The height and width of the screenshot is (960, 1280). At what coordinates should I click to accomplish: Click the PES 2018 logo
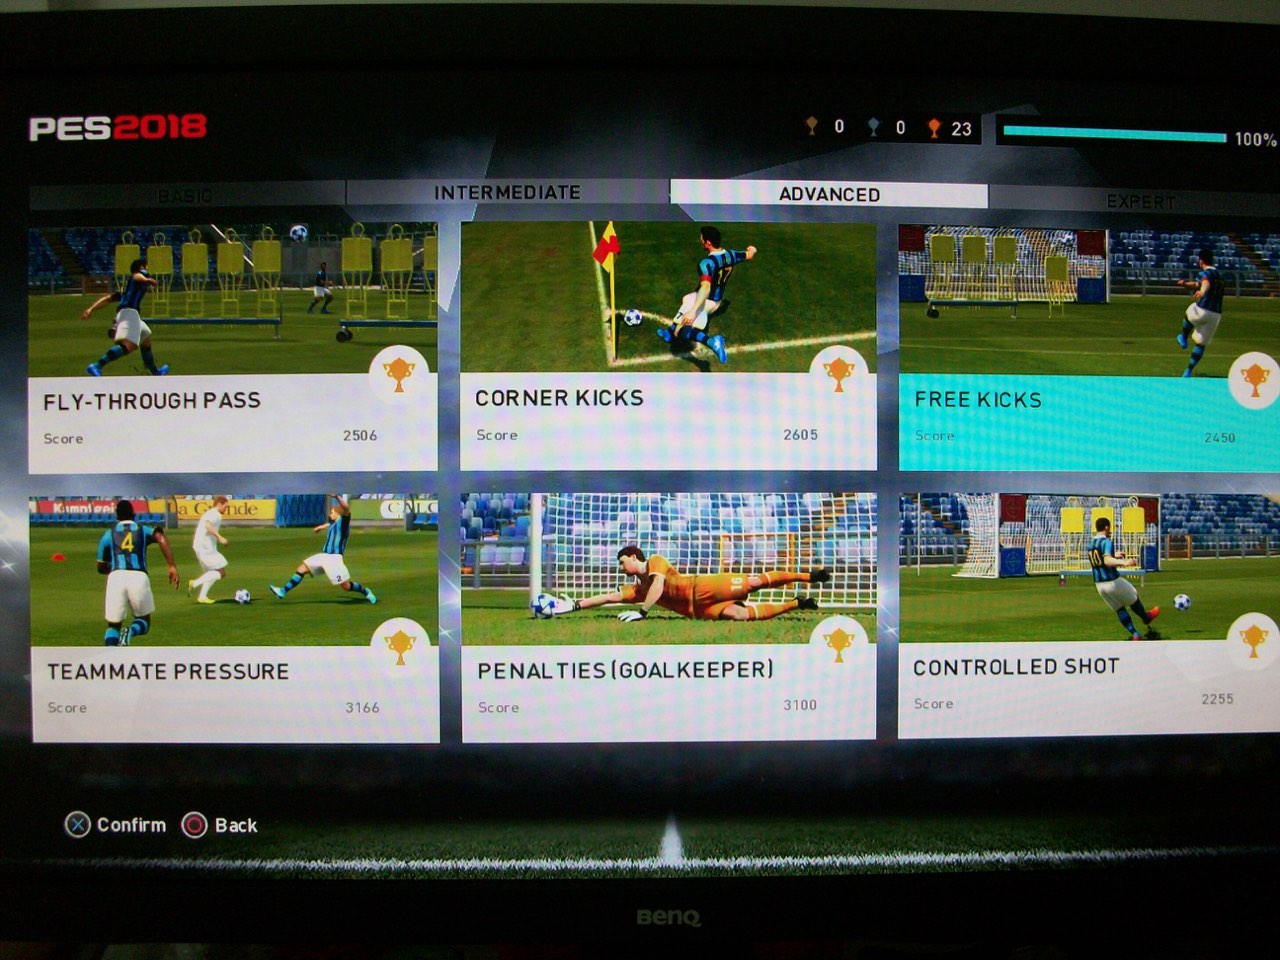point(118,128)
